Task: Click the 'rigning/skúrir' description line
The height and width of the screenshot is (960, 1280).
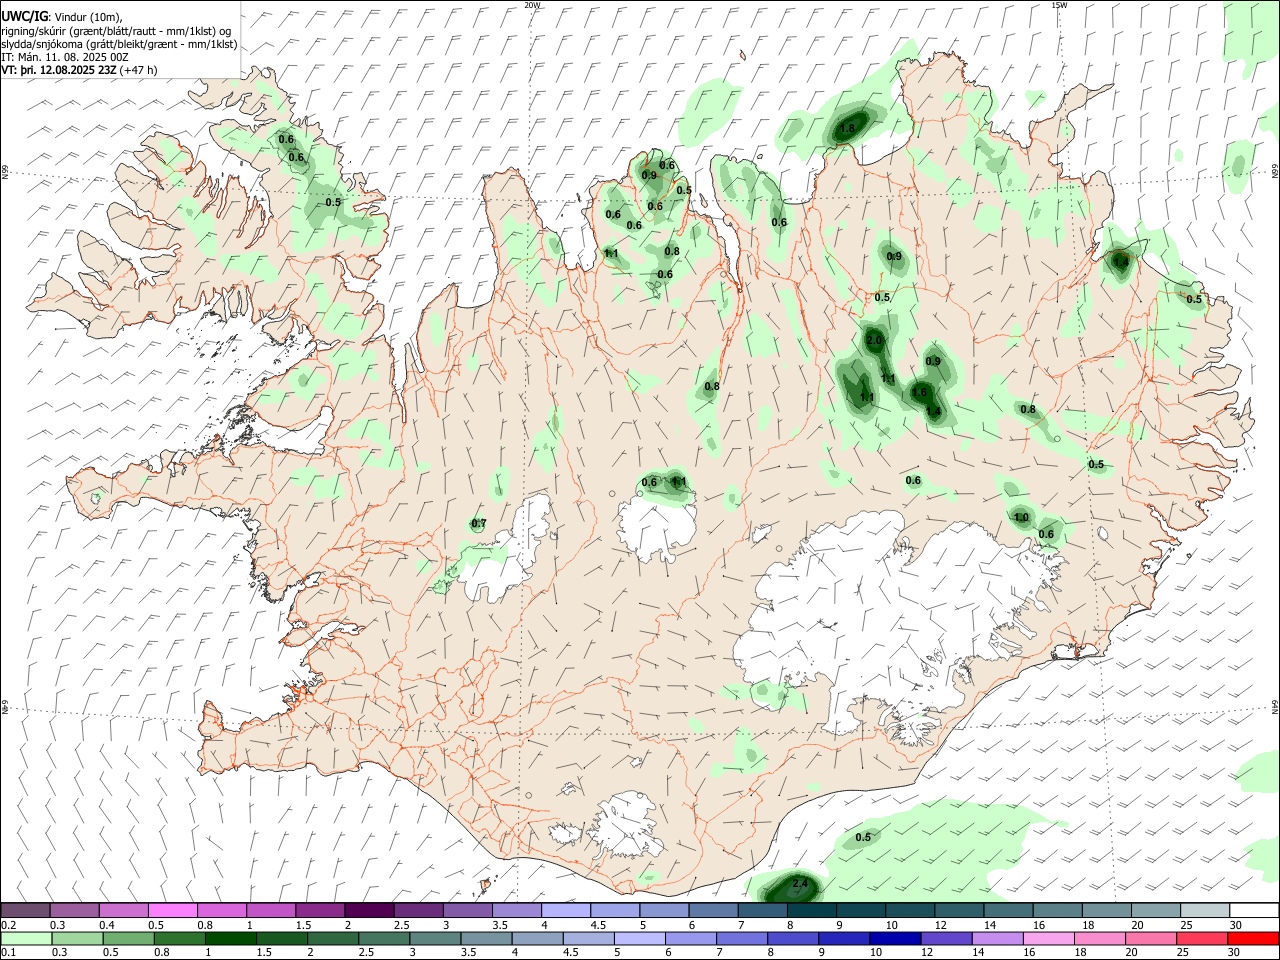Action: 117,31
